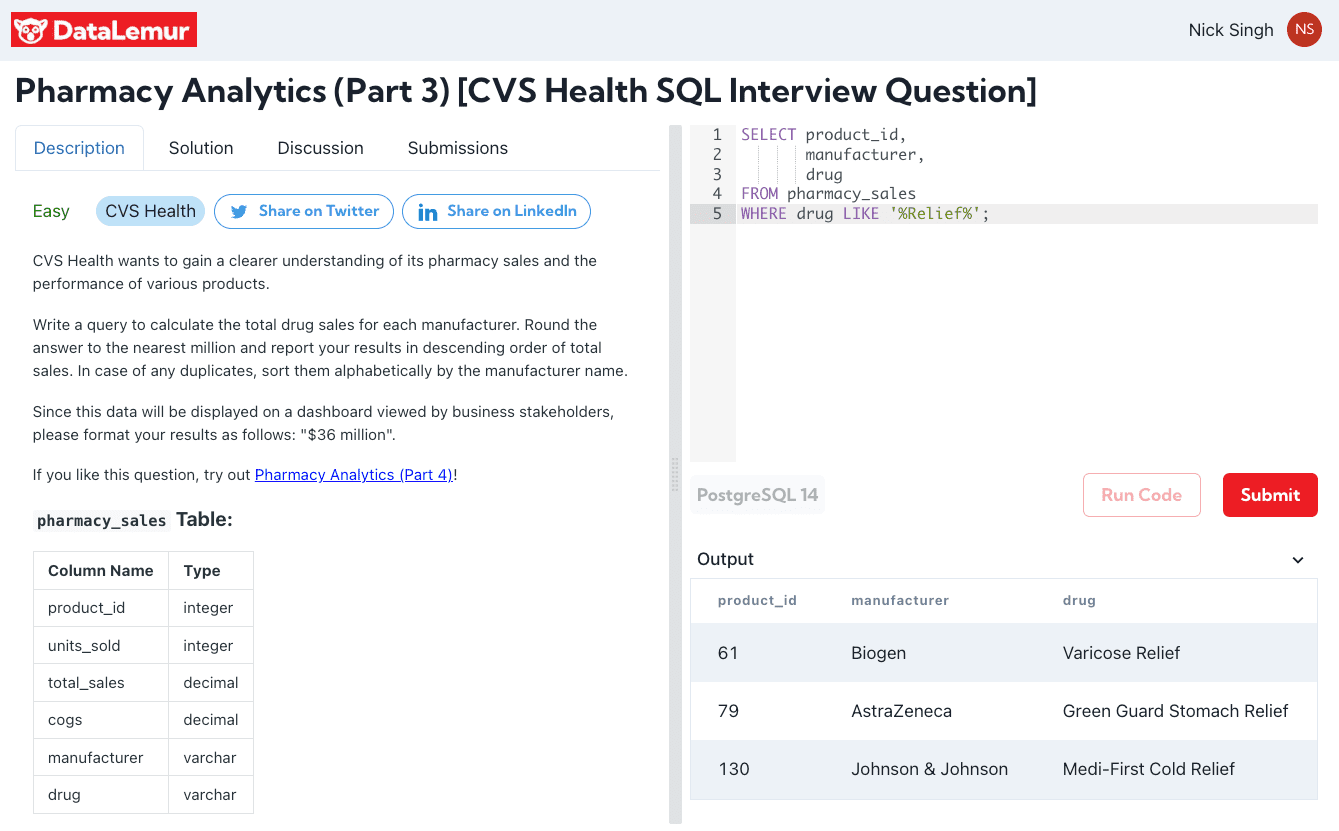This screenshot has height=831, width=1339.
Task: Click the product_id output column header
Action: tap(757, 601)
